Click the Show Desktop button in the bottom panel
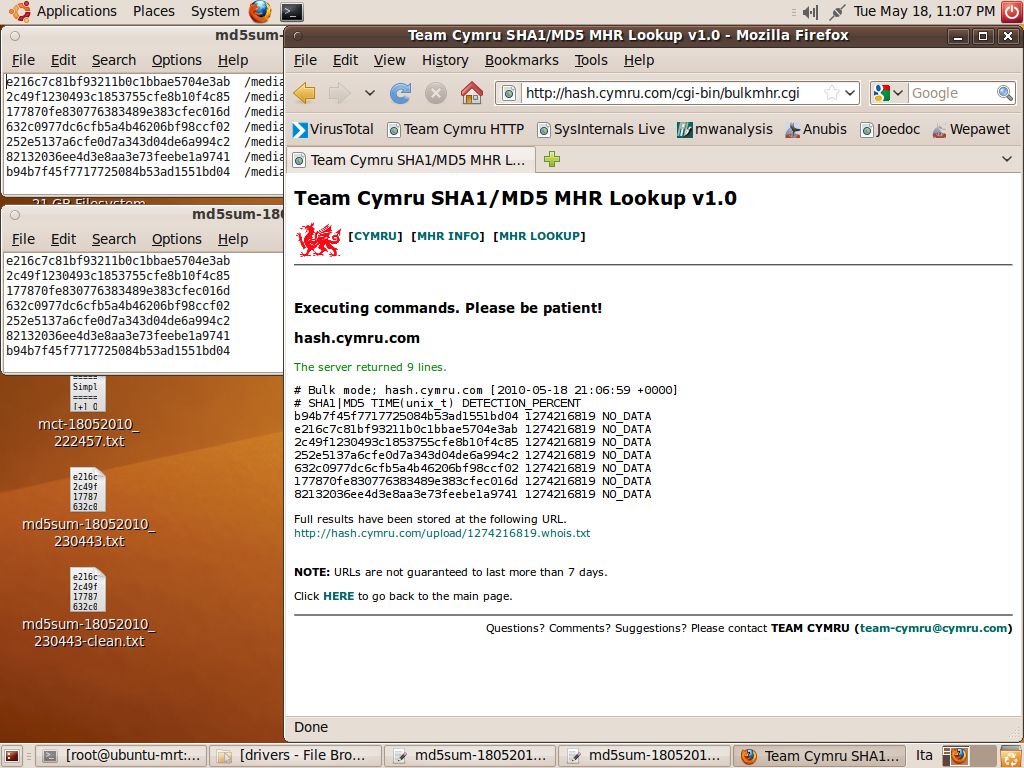This screenshot has width=1024, height=768. [13, 756]
